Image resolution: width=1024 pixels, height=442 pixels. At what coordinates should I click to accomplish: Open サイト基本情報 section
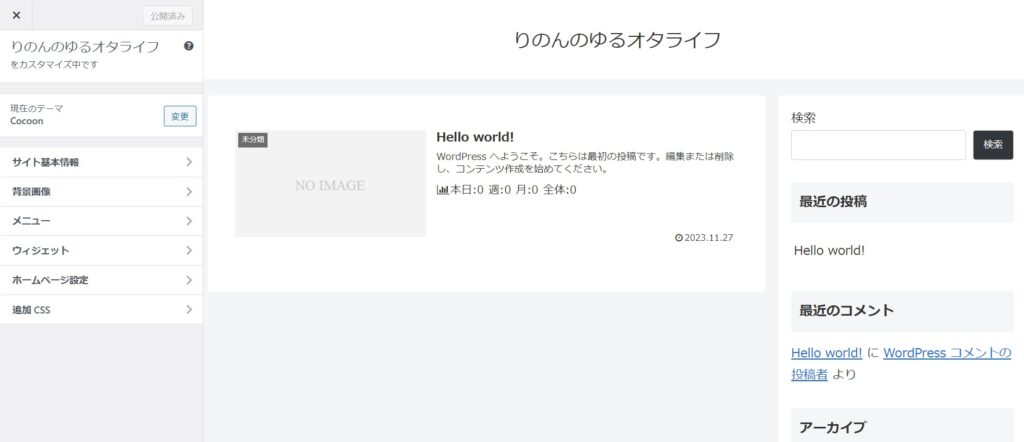point(101,162)
